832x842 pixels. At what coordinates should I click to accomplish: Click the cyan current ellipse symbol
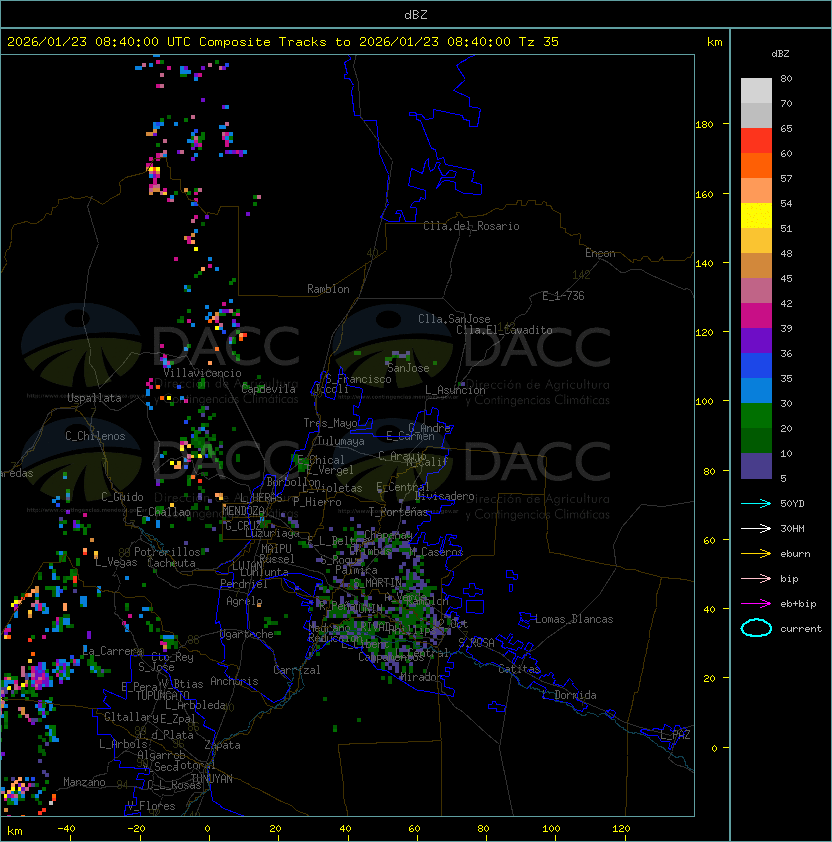[756, 628]
